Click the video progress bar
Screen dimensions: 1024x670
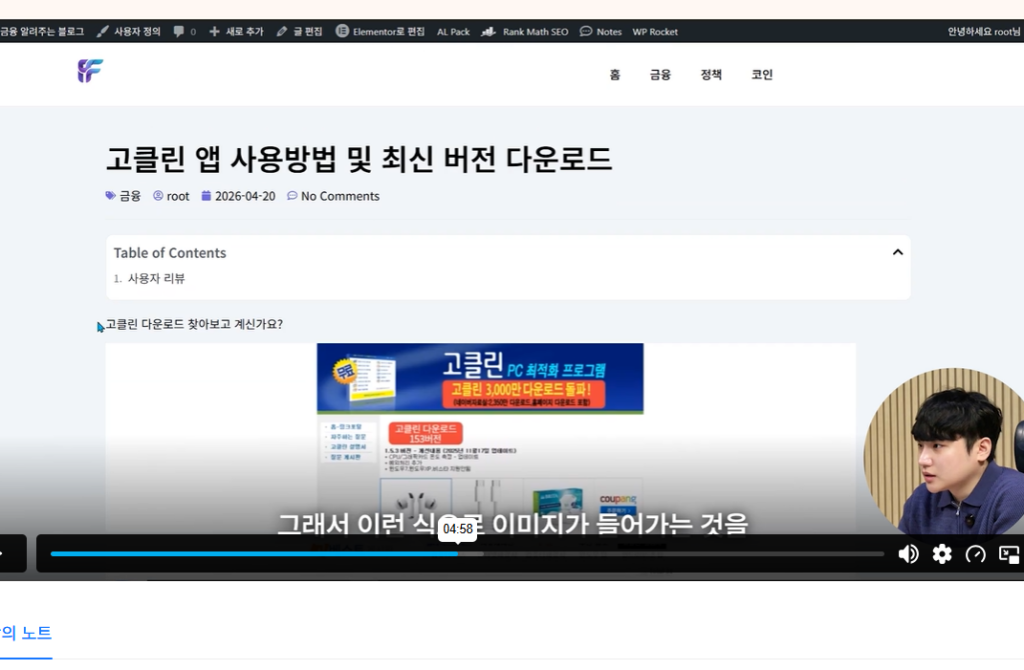point(467,554)
